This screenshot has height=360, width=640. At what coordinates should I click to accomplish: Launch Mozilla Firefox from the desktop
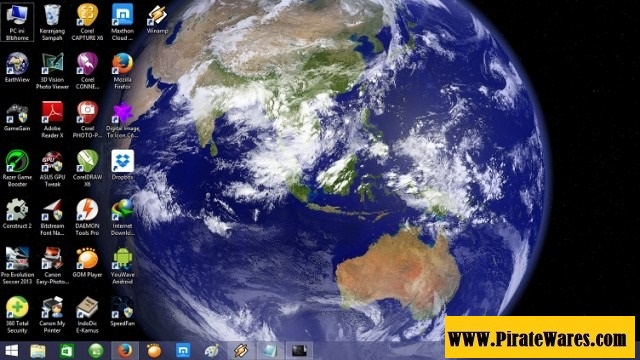point(122,71)
